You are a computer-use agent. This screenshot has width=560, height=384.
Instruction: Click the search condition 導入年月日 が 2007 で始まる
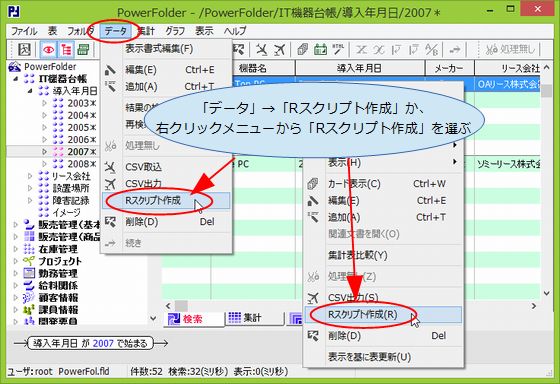pos(90,343)
